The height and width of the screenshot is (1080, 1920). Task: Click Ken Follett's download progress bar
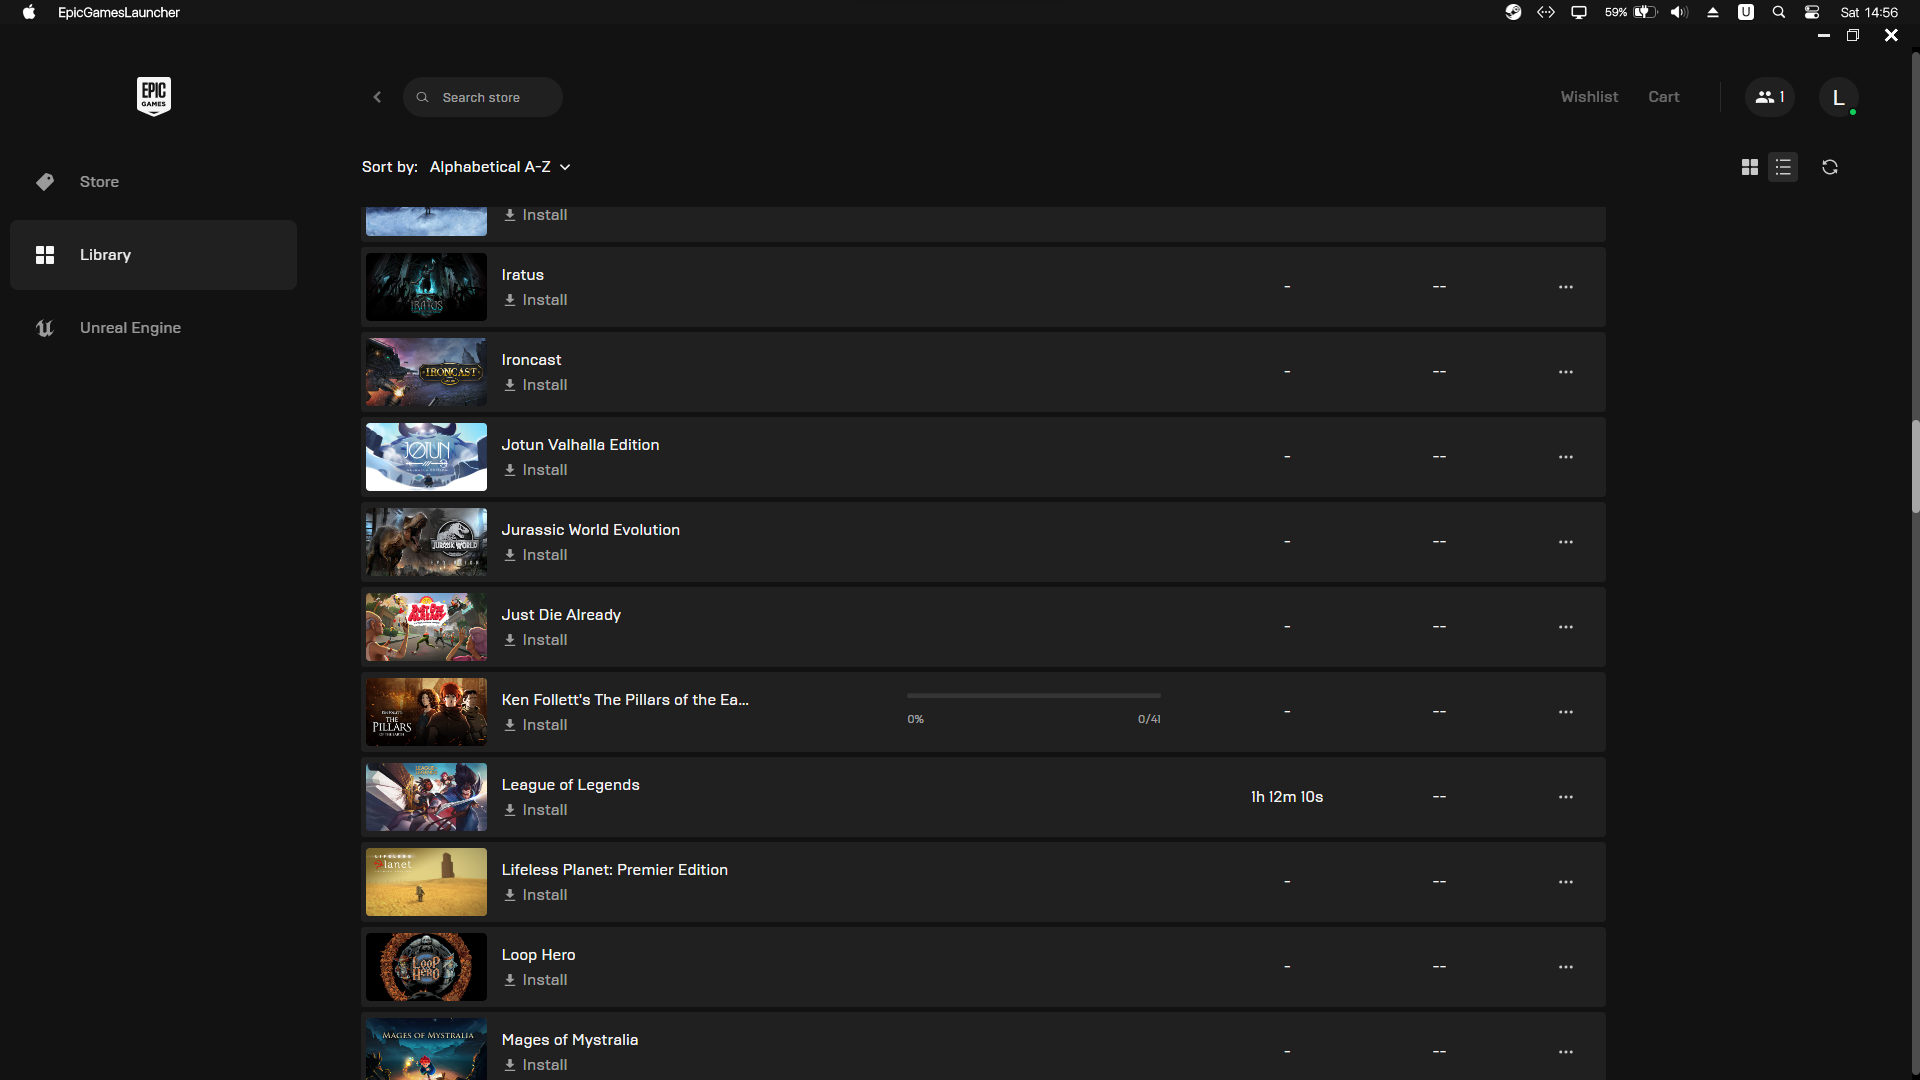(1033, 696)
